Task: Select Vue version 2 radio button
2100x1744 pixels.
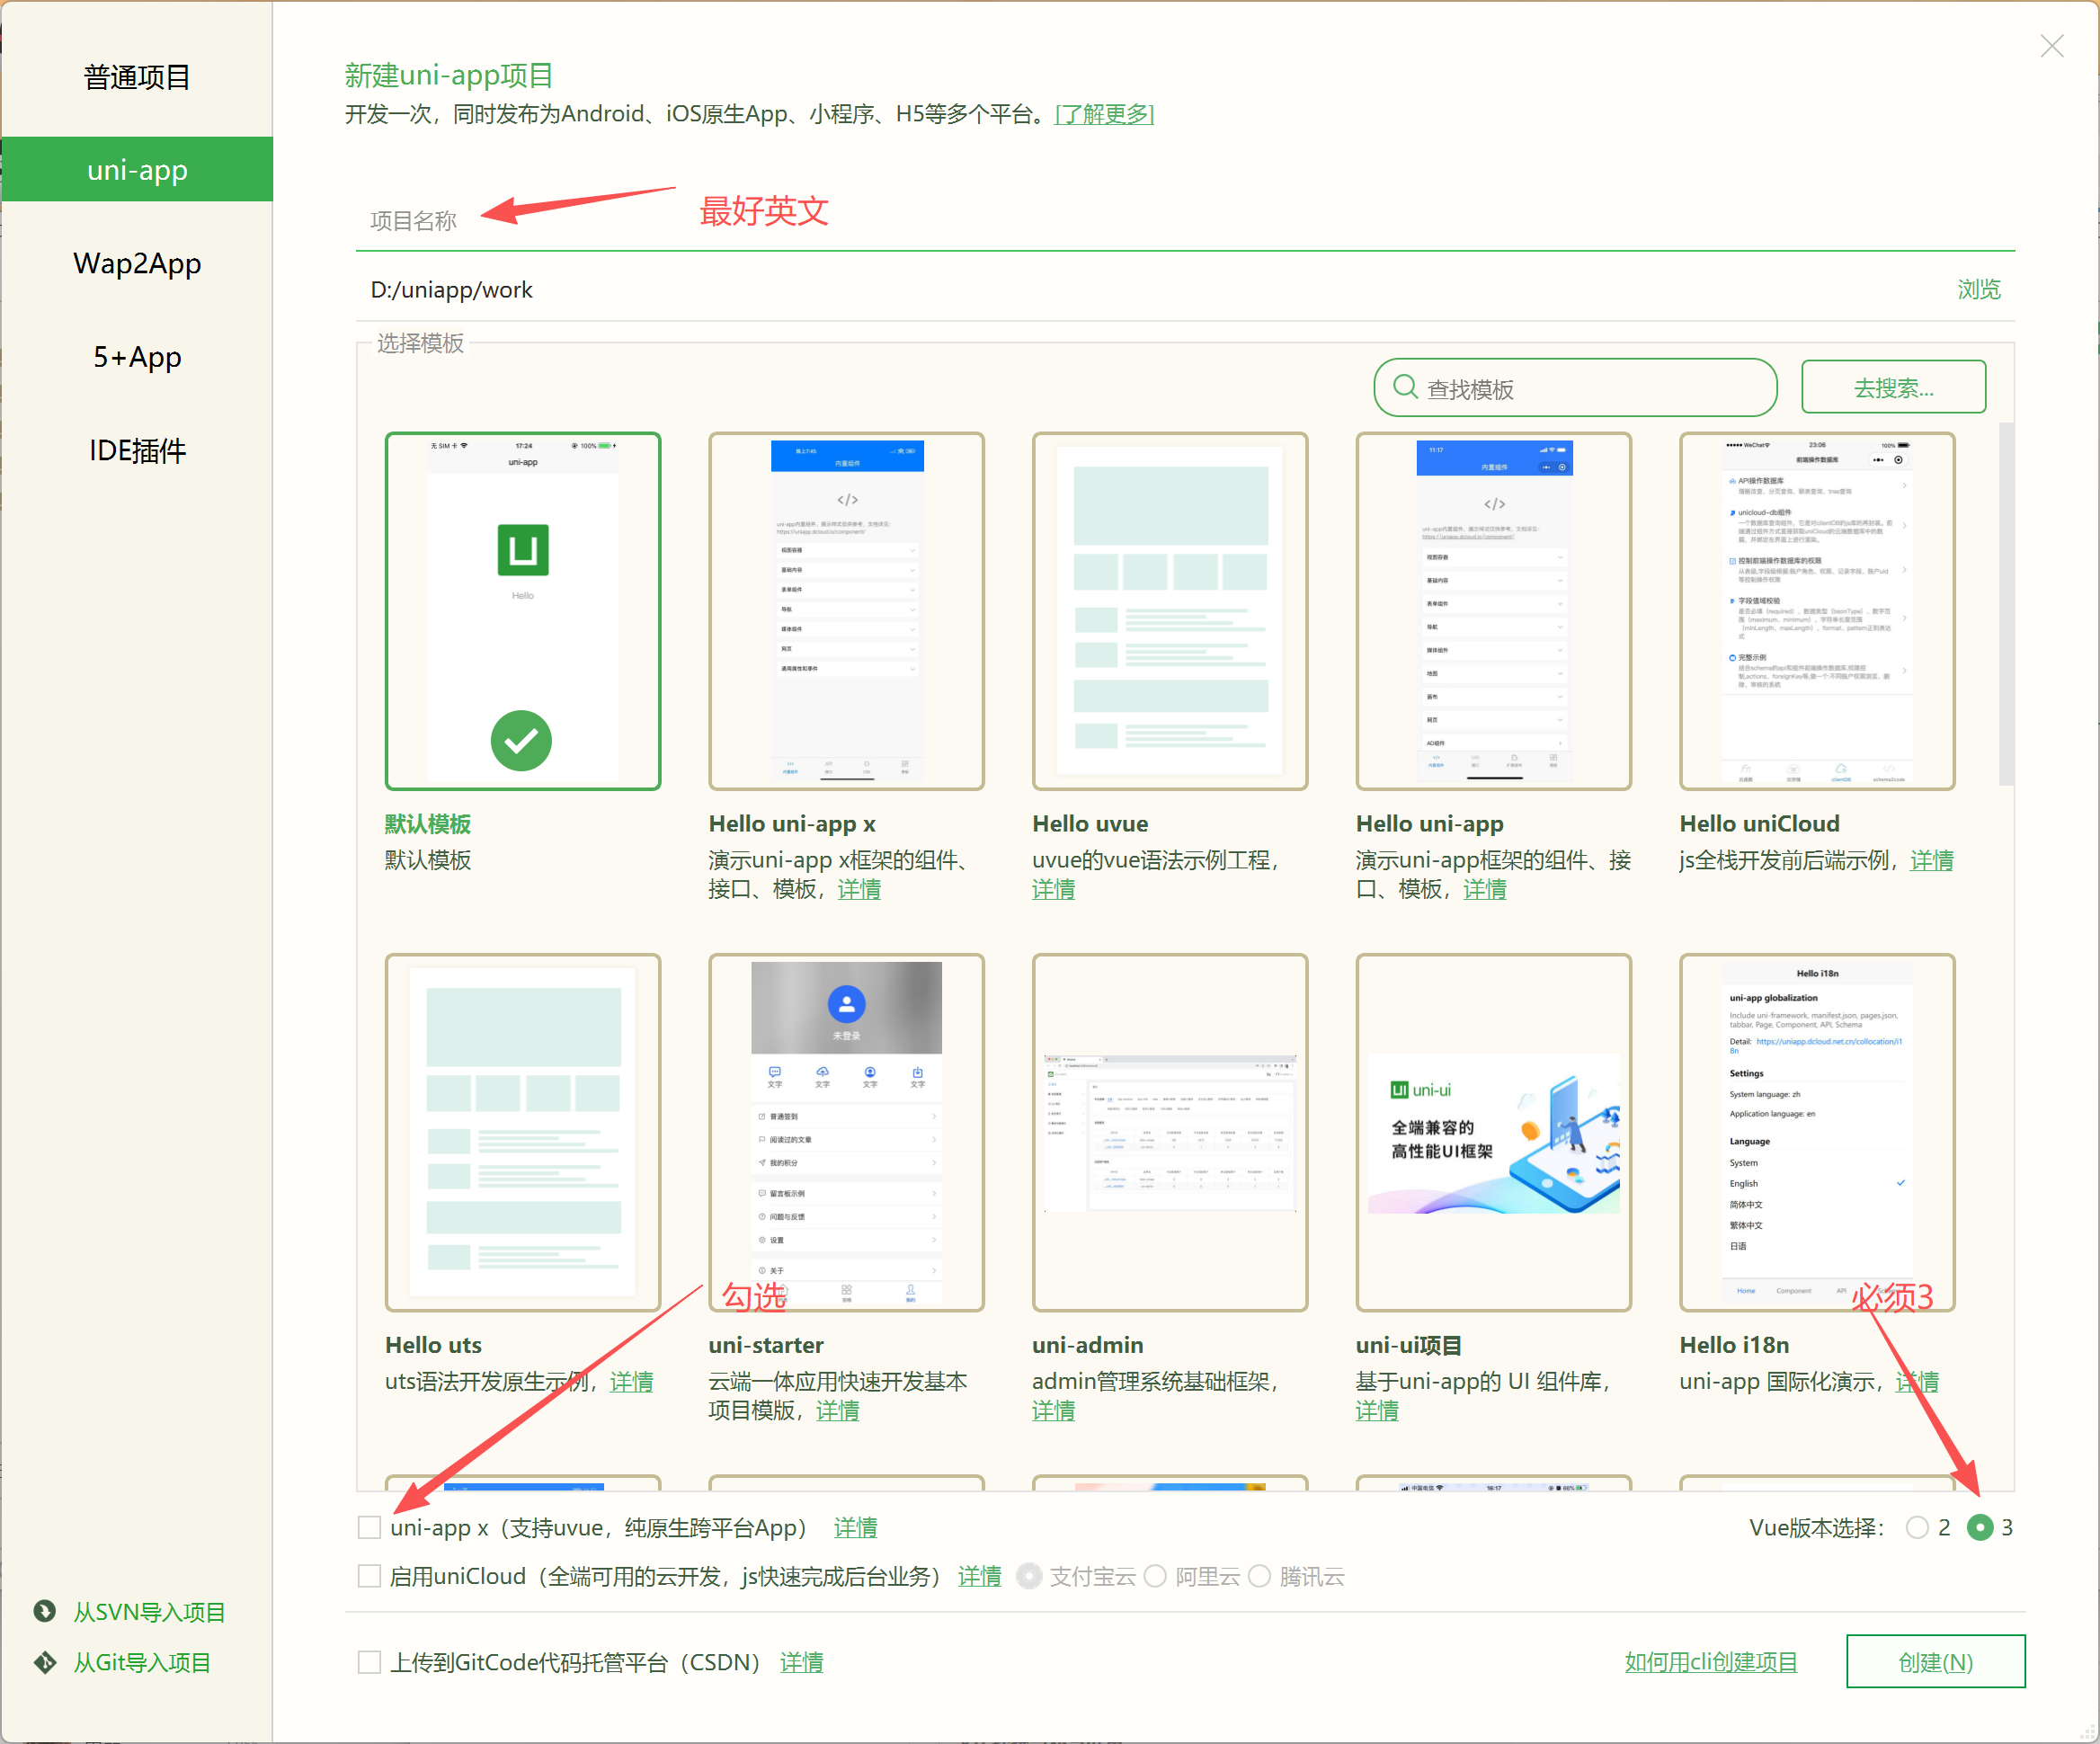Action: (x=1916, y=1527)
